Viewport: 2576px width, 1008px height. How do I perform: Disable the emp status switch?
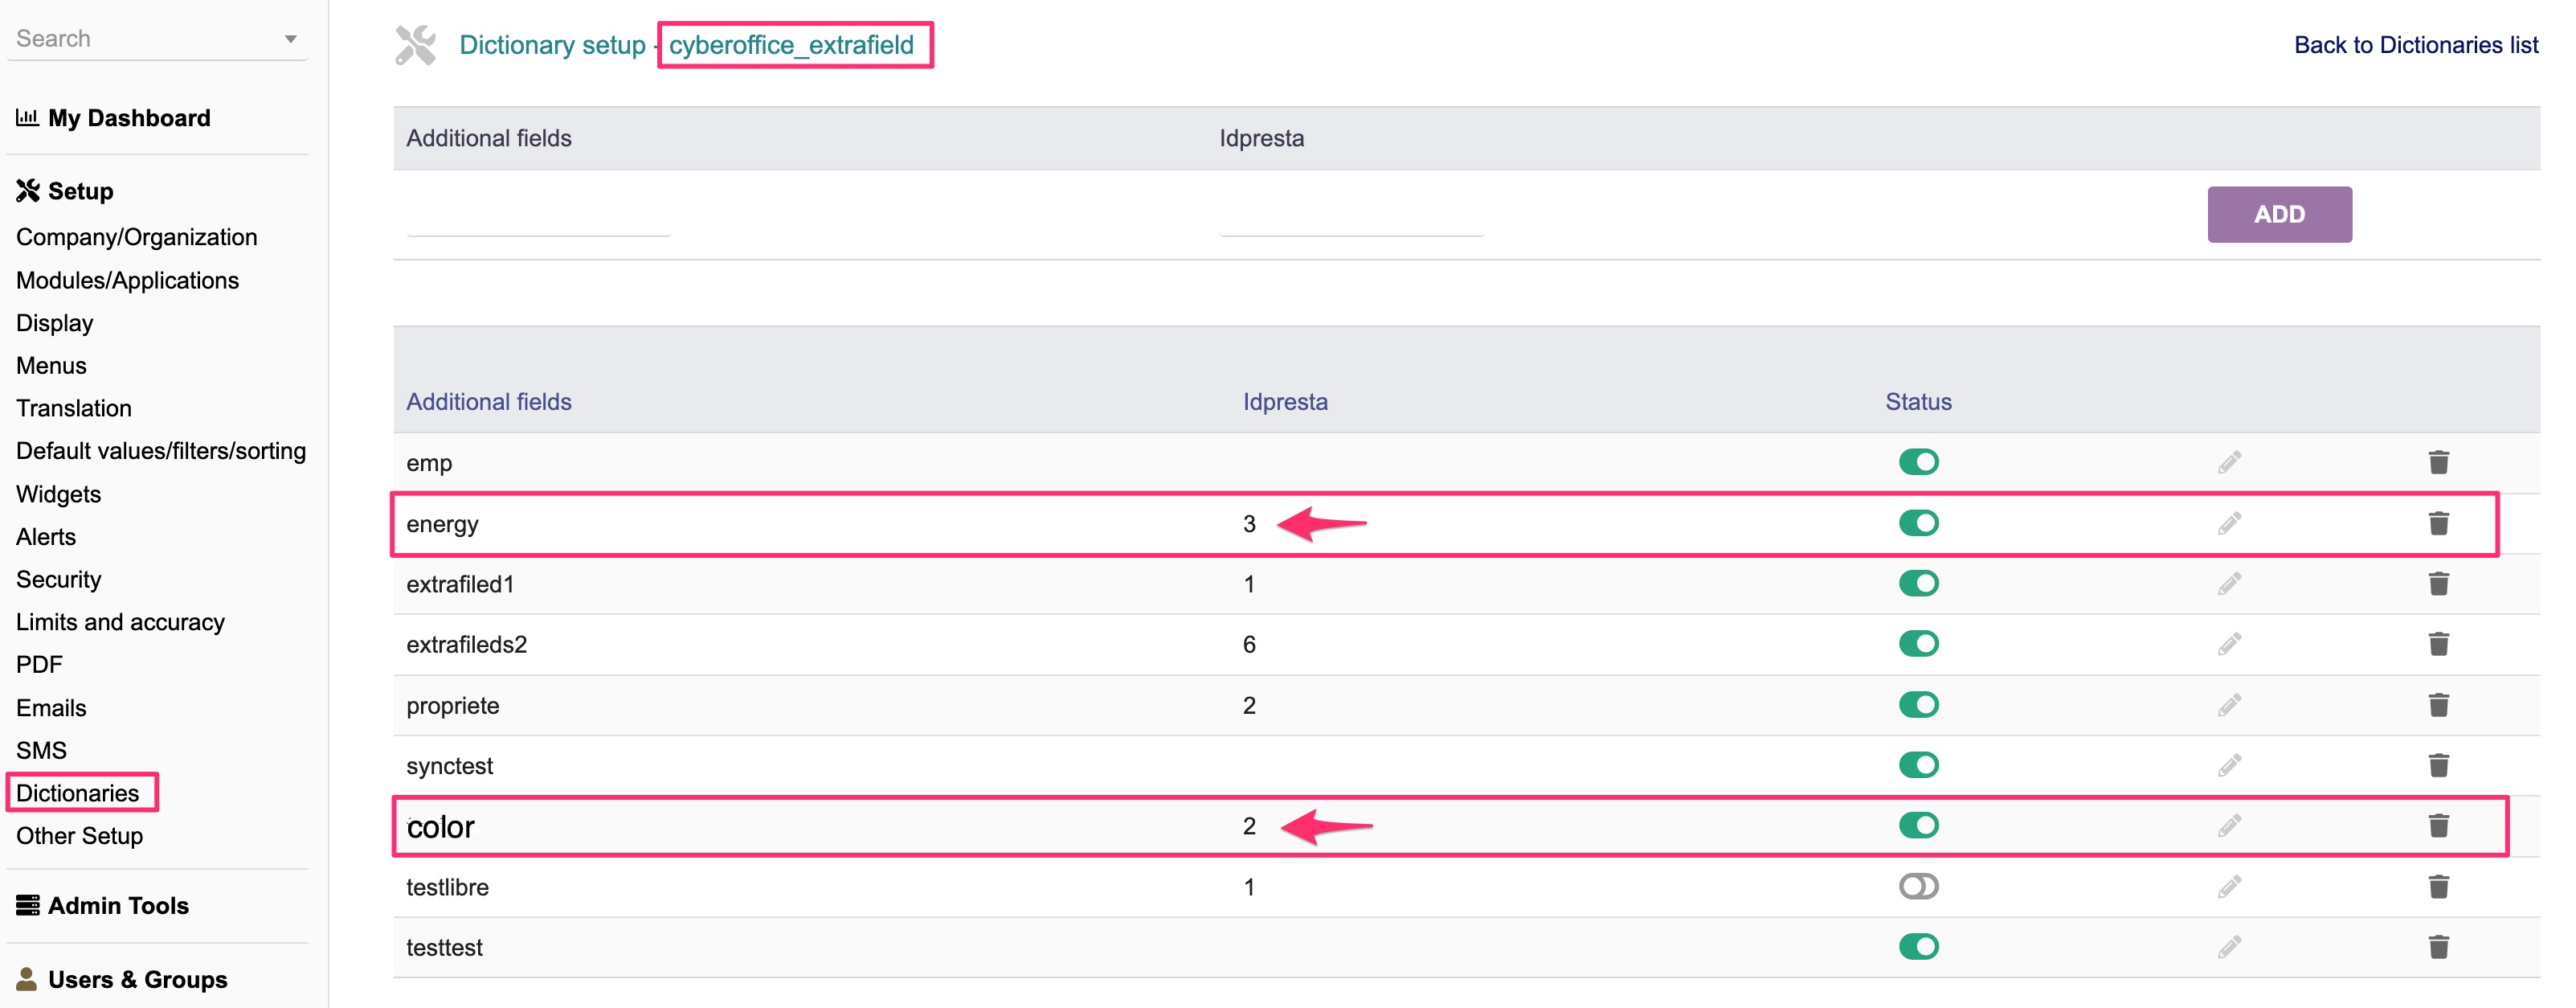tap(1918, 462)
